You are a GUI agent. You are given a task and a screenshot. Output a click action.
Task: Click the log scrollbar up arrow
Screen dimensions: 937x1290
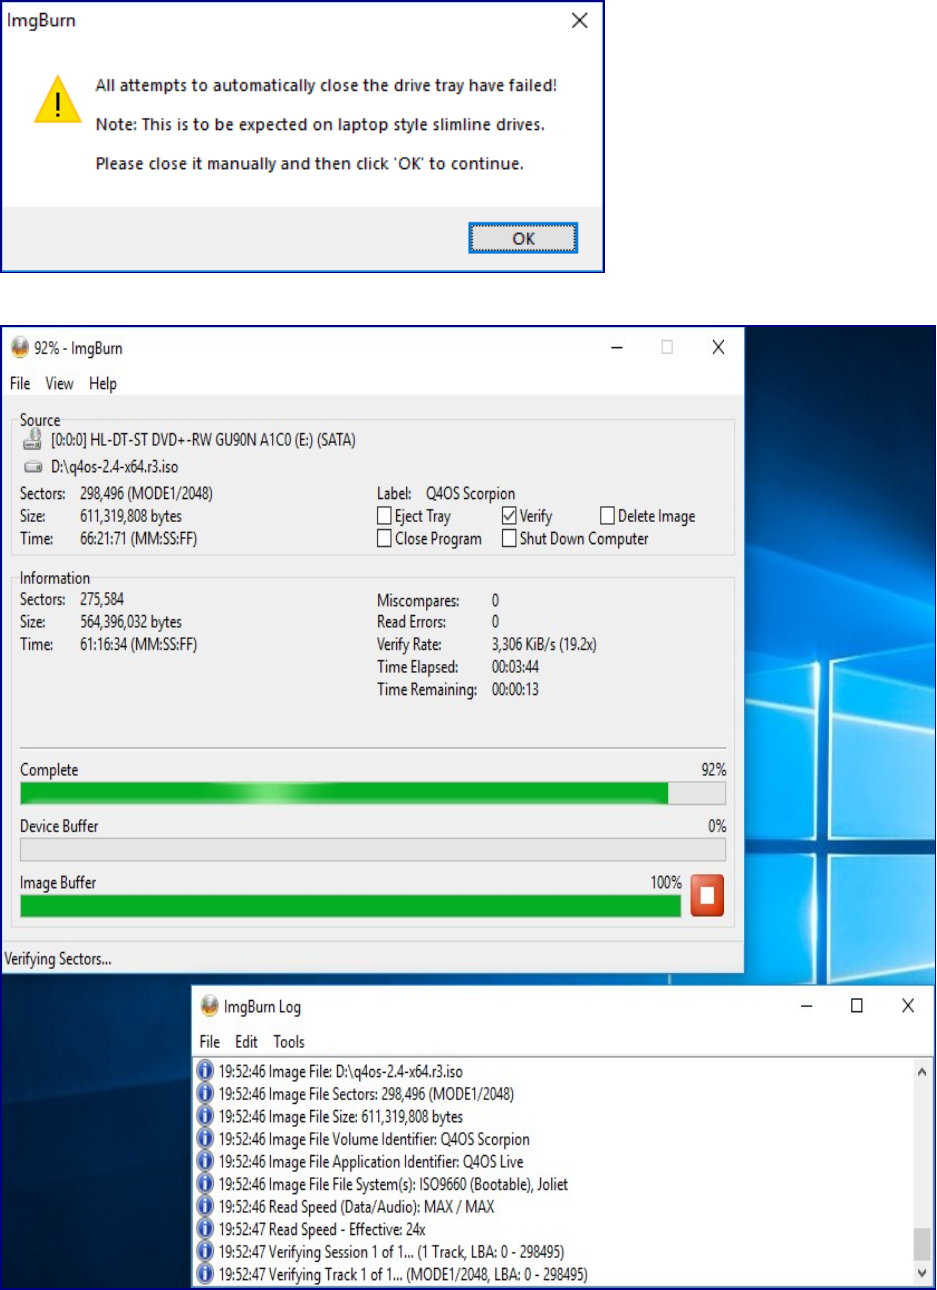922,1072
